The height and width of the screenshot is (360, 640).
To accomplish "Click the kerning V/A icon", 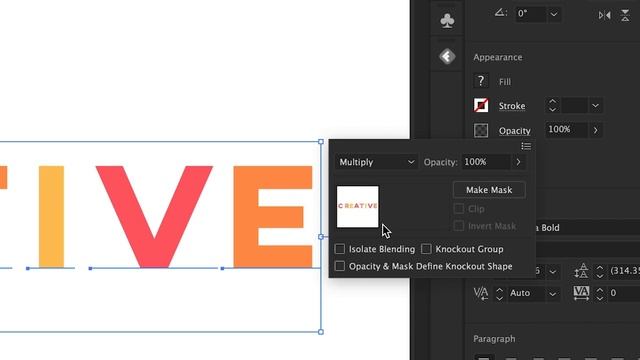I will coord(481,293).
